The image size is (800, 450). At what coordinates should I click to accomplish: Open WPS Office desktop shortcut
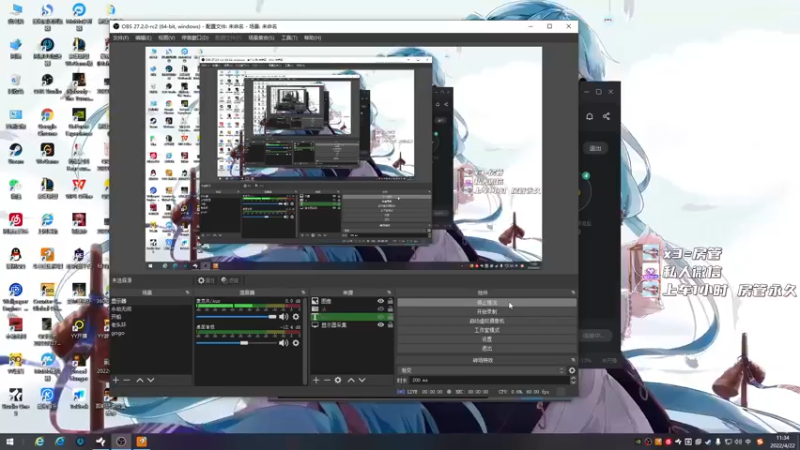(x=79, y=188)
